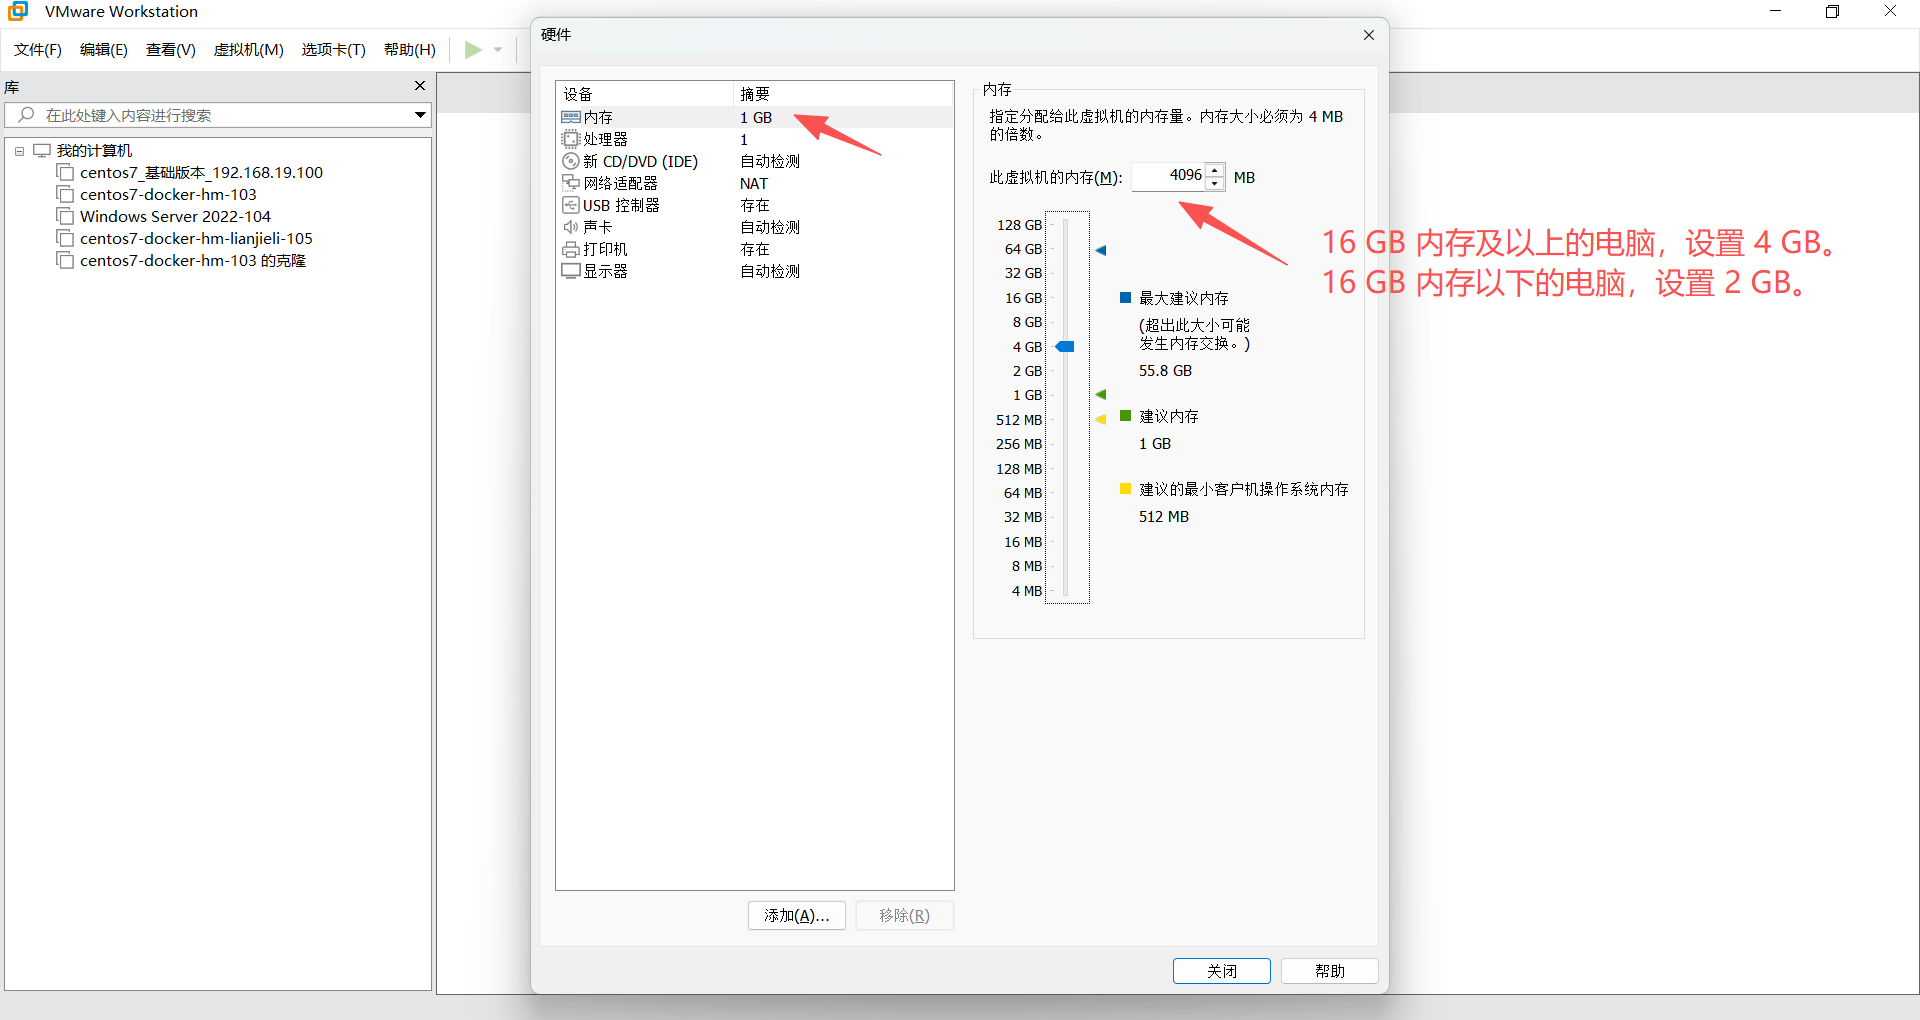The width and height of the screenshot is (1920, 1020).
Task: Click the magnifier icon in library search
Action: [x=27, y=115]
